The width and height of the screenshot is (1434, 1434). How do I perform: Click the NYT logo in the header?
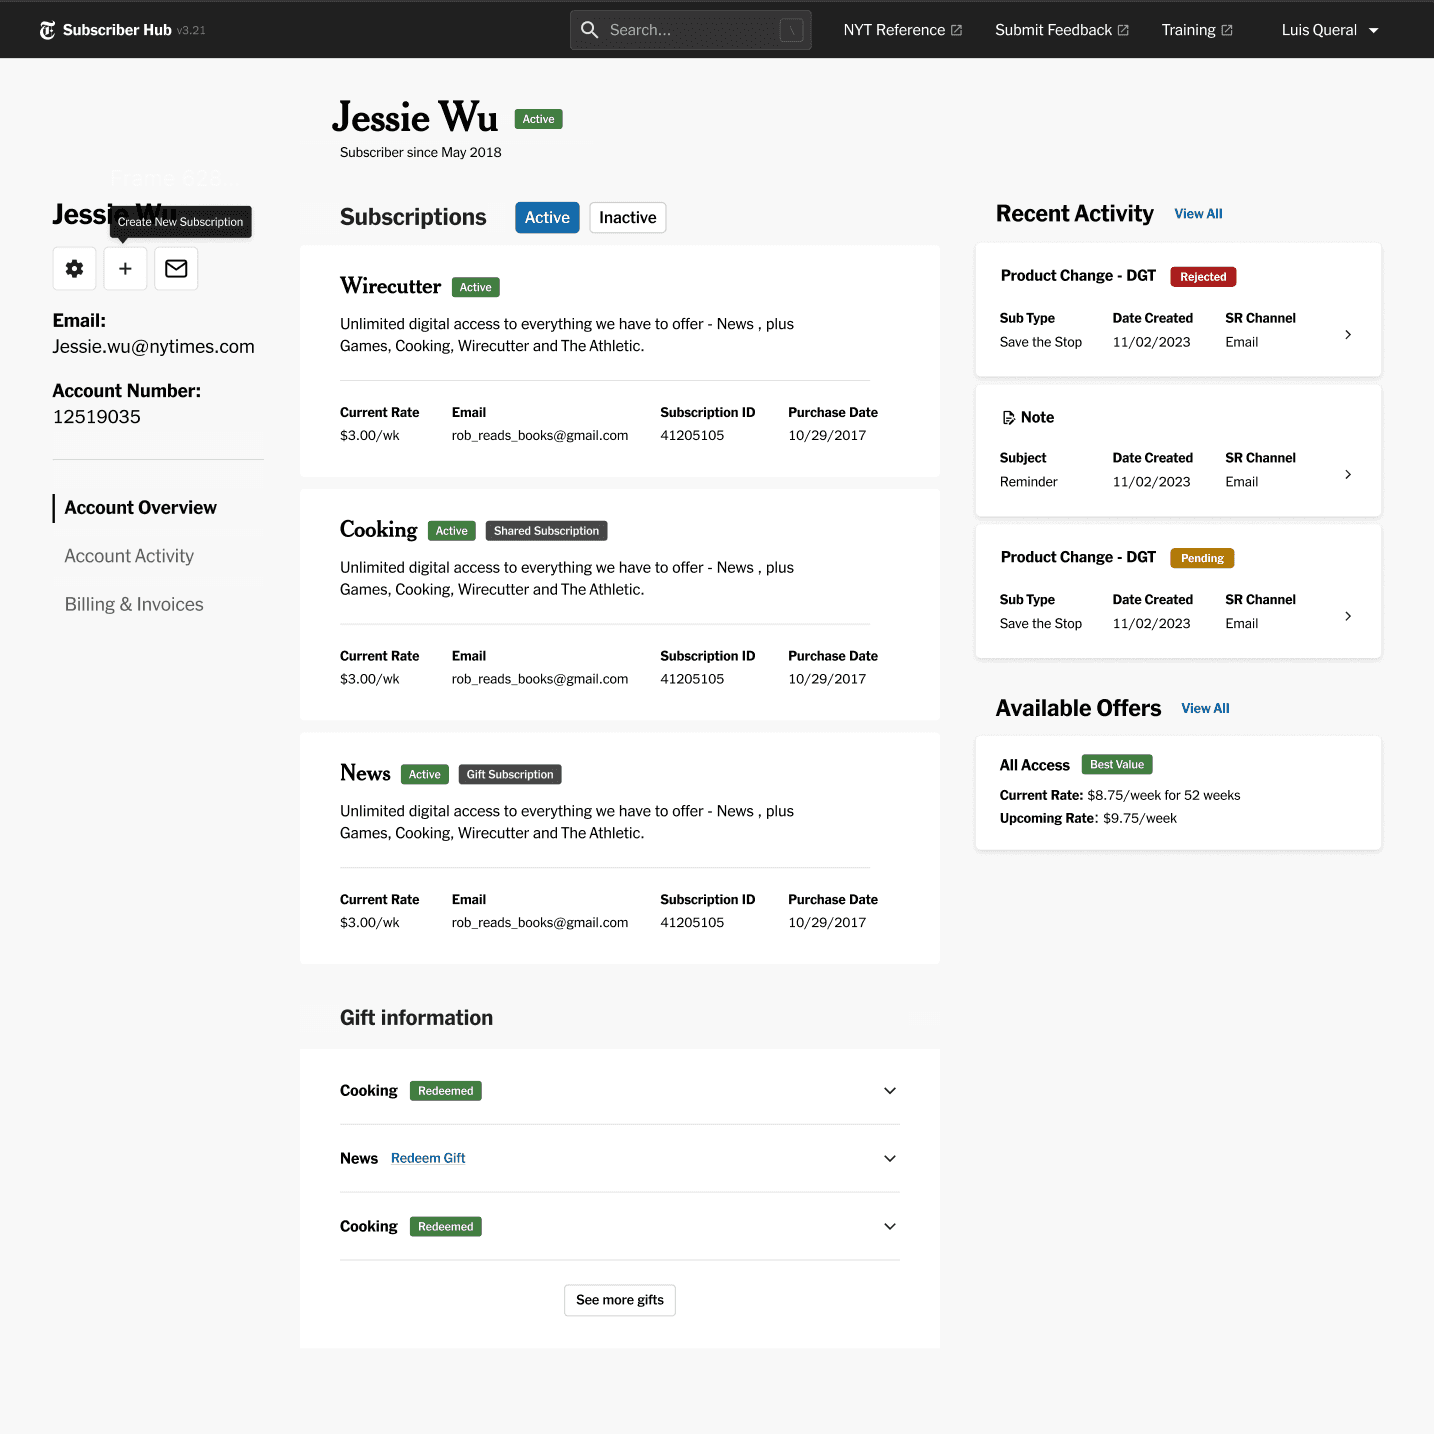point(47,30)
